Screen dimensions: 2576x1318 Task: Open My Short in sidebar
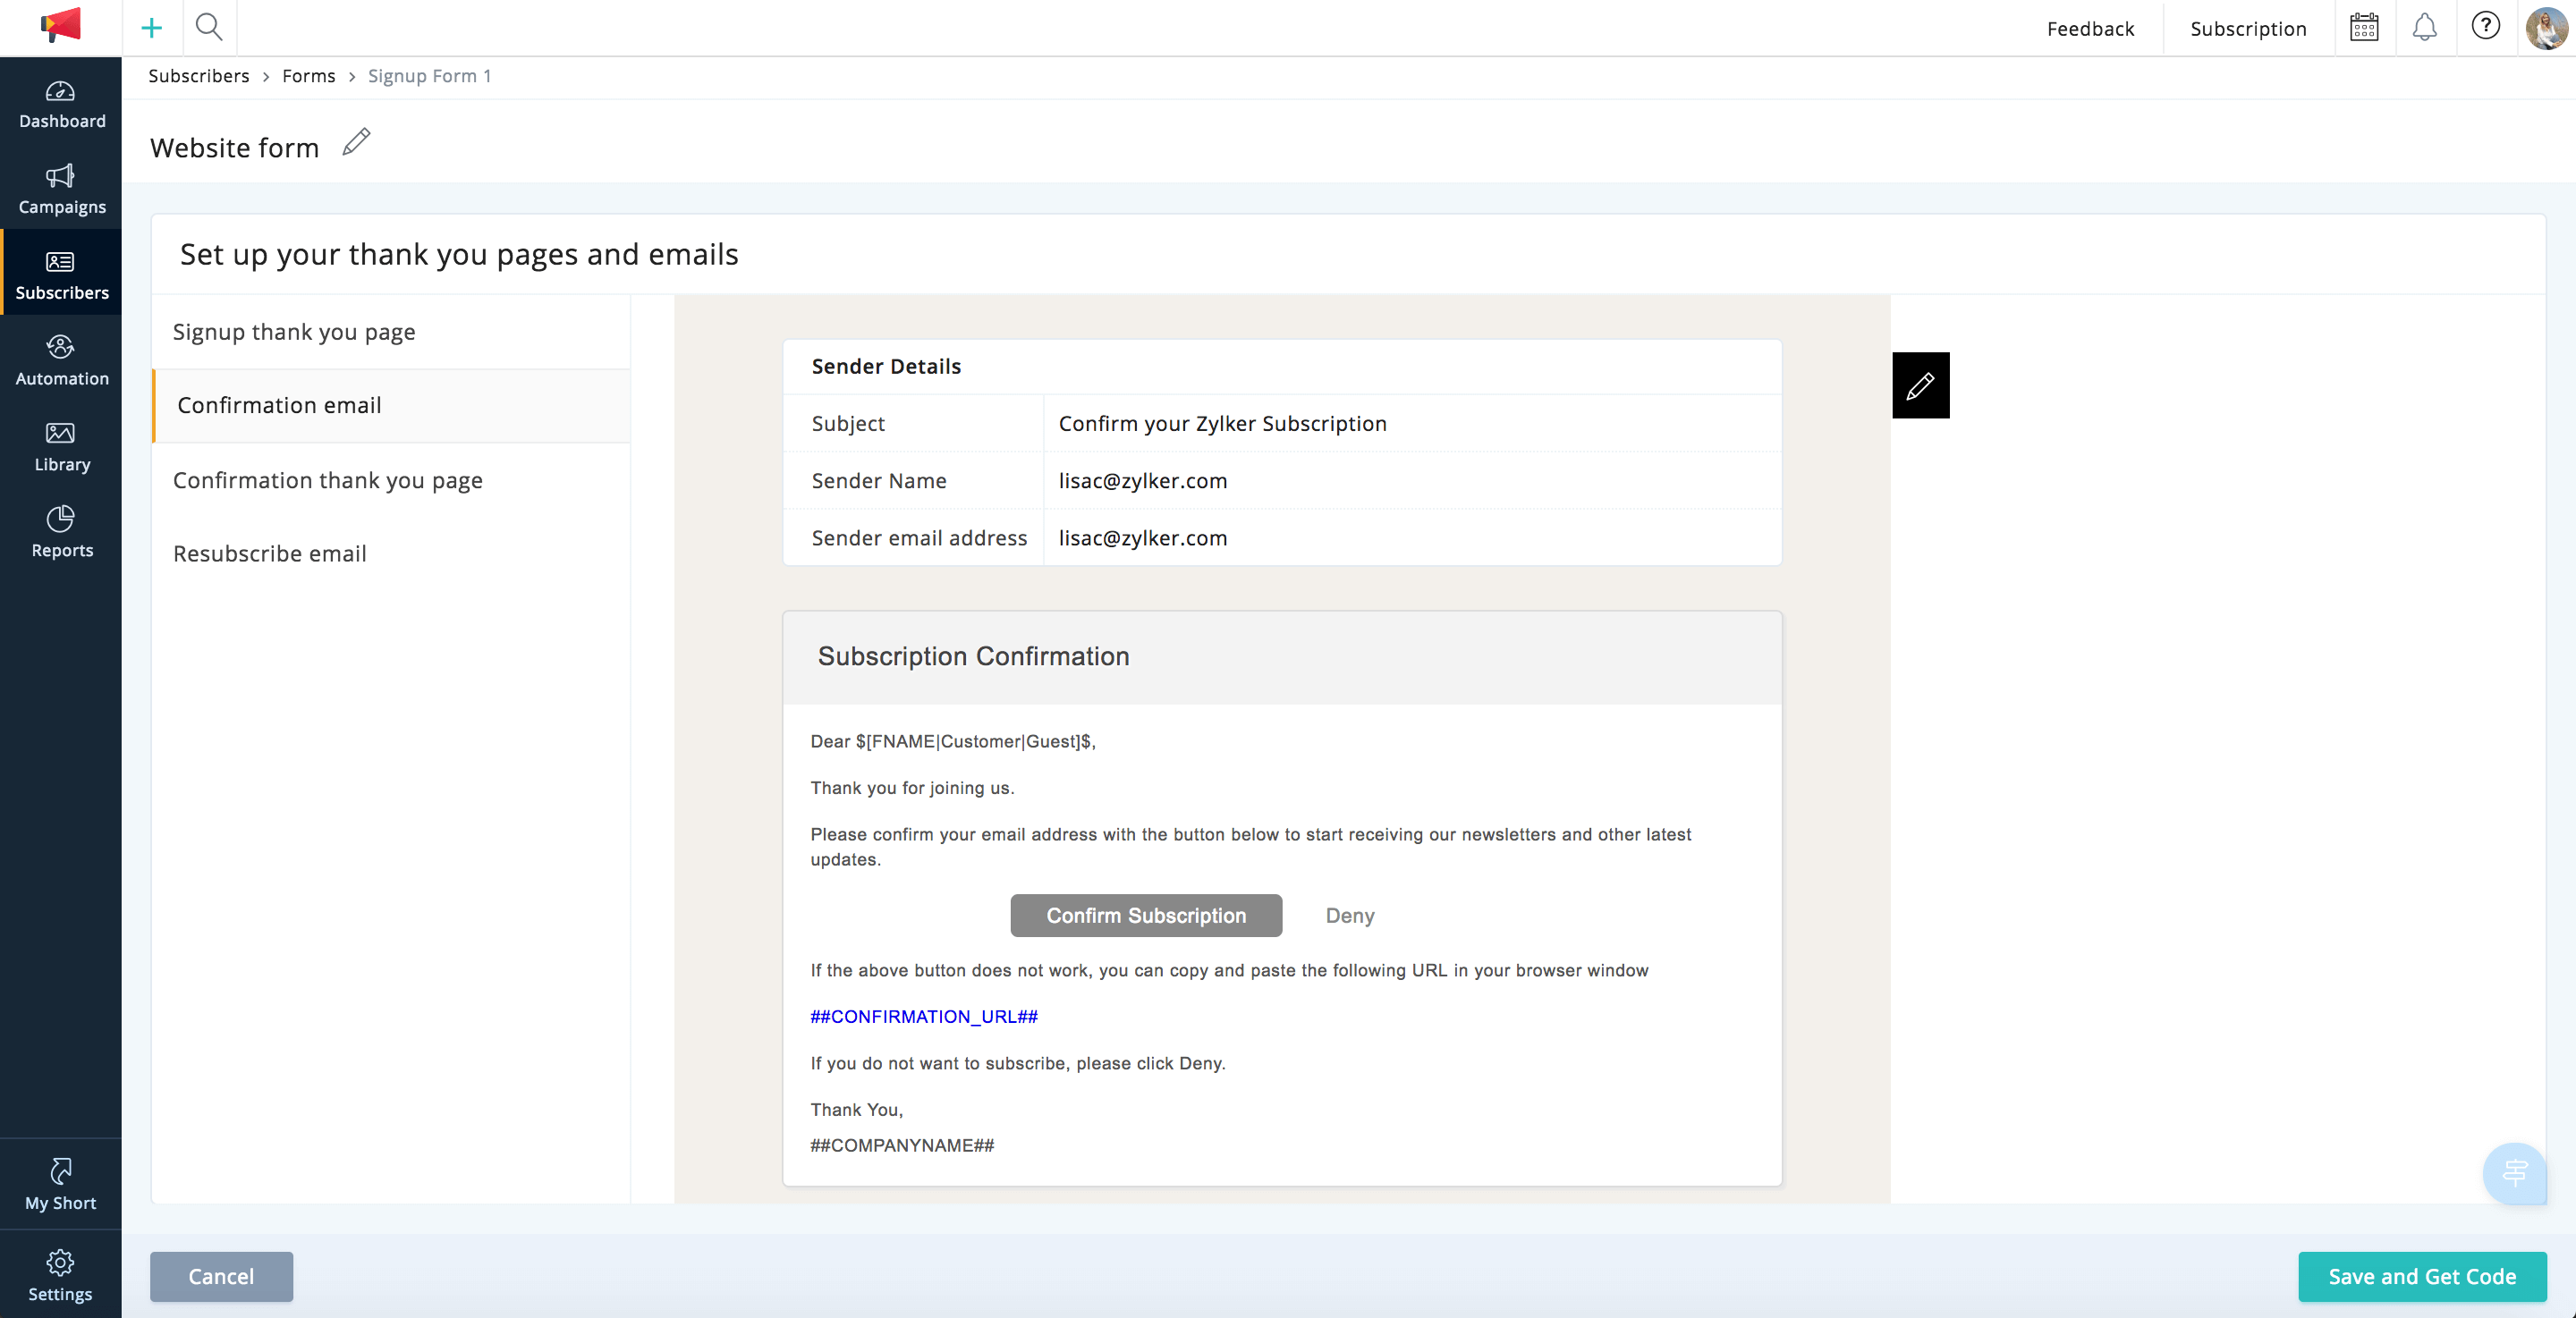(61, 1185)
